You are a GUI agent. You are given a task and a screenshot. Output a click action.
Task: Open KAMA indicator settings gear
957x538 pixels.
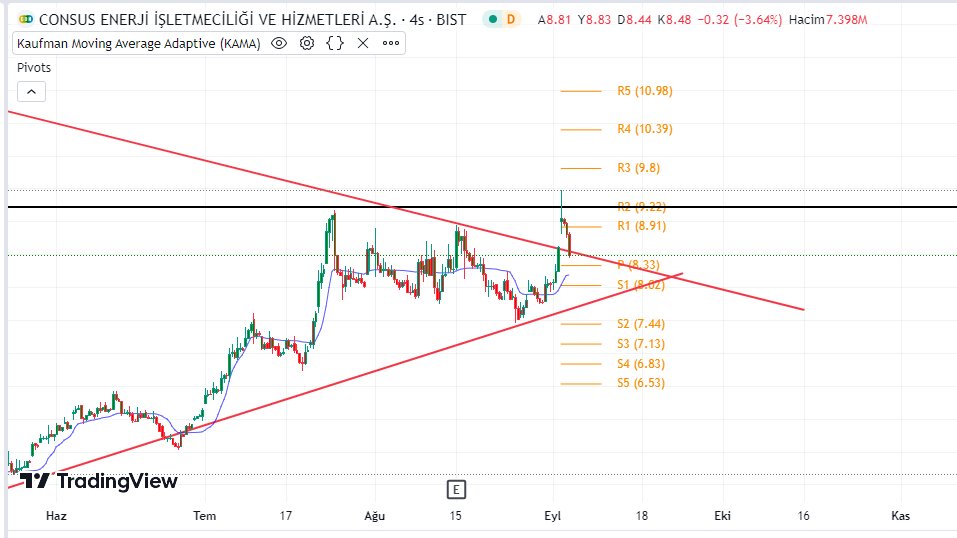click(x=307, y=43)
